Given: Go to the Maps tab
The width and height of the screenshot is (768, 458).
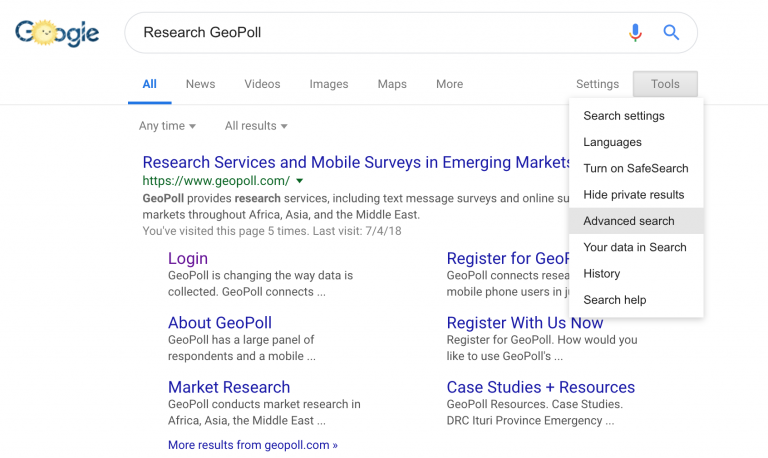Looking at the screenshot, I should [392, 84].
